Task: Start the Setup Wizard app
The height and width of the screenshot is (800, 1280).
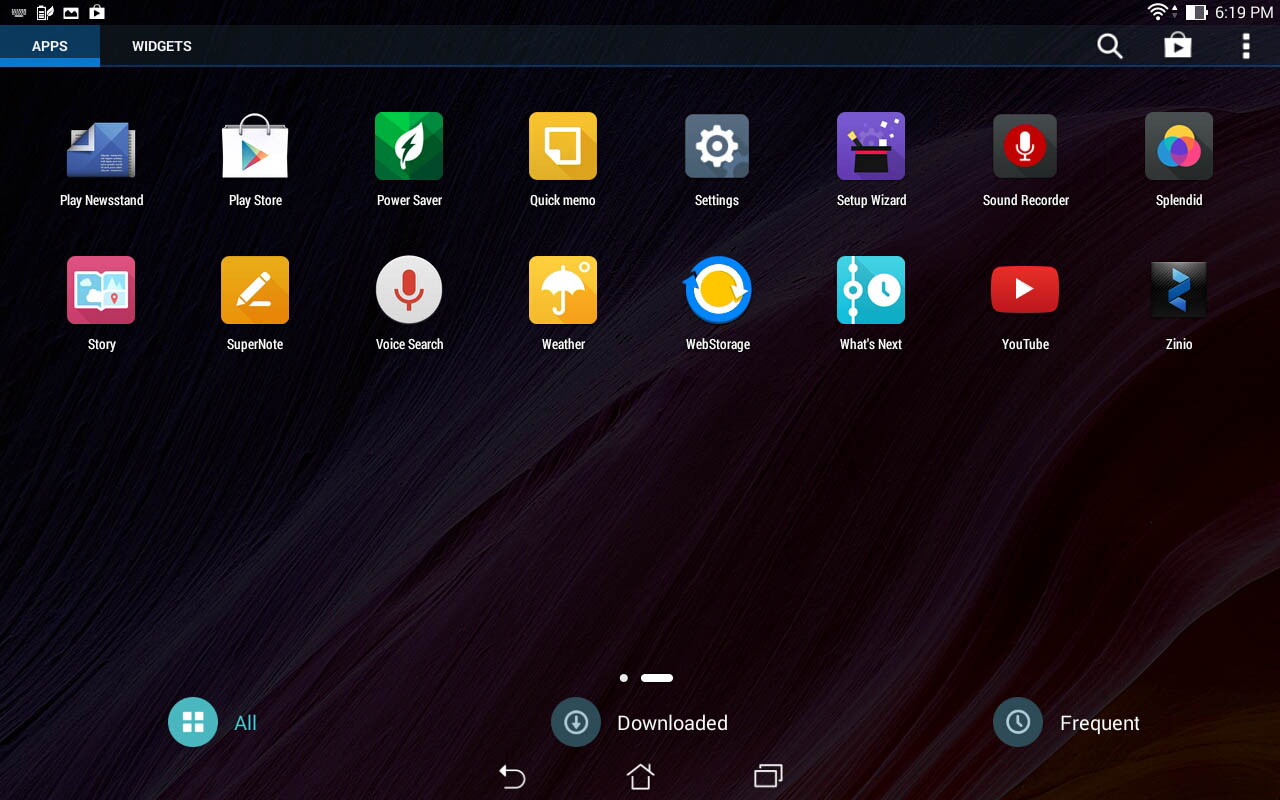Action: coord(871,160)
